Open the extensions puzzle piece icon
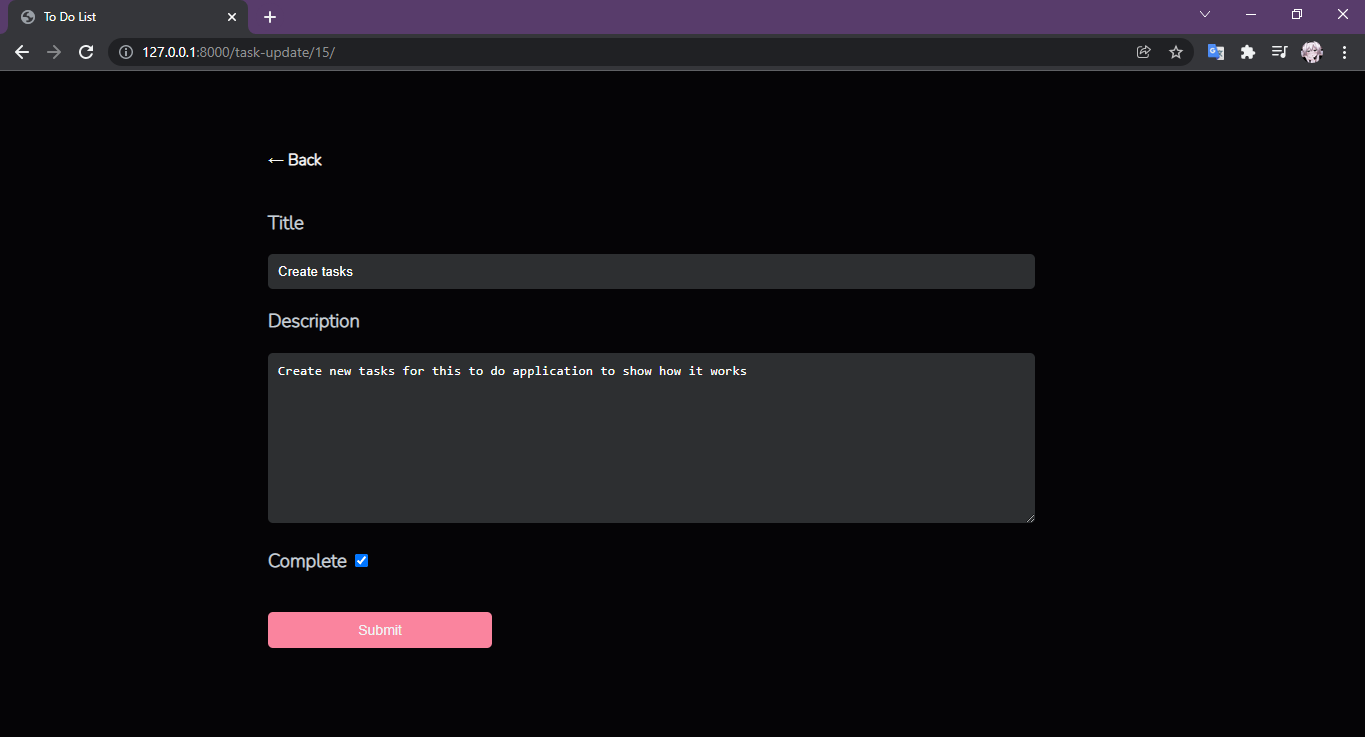This screenshot has width=1365, height=737. coord(1247,52)
